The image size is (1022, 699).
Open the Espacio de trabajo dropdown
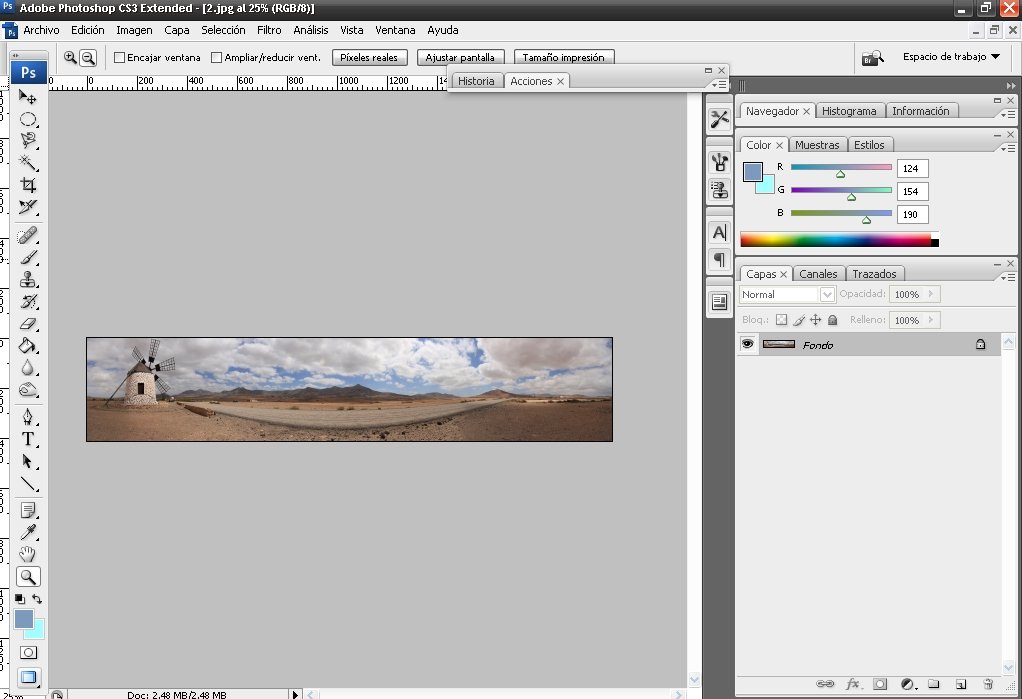(x=951, y=57)
